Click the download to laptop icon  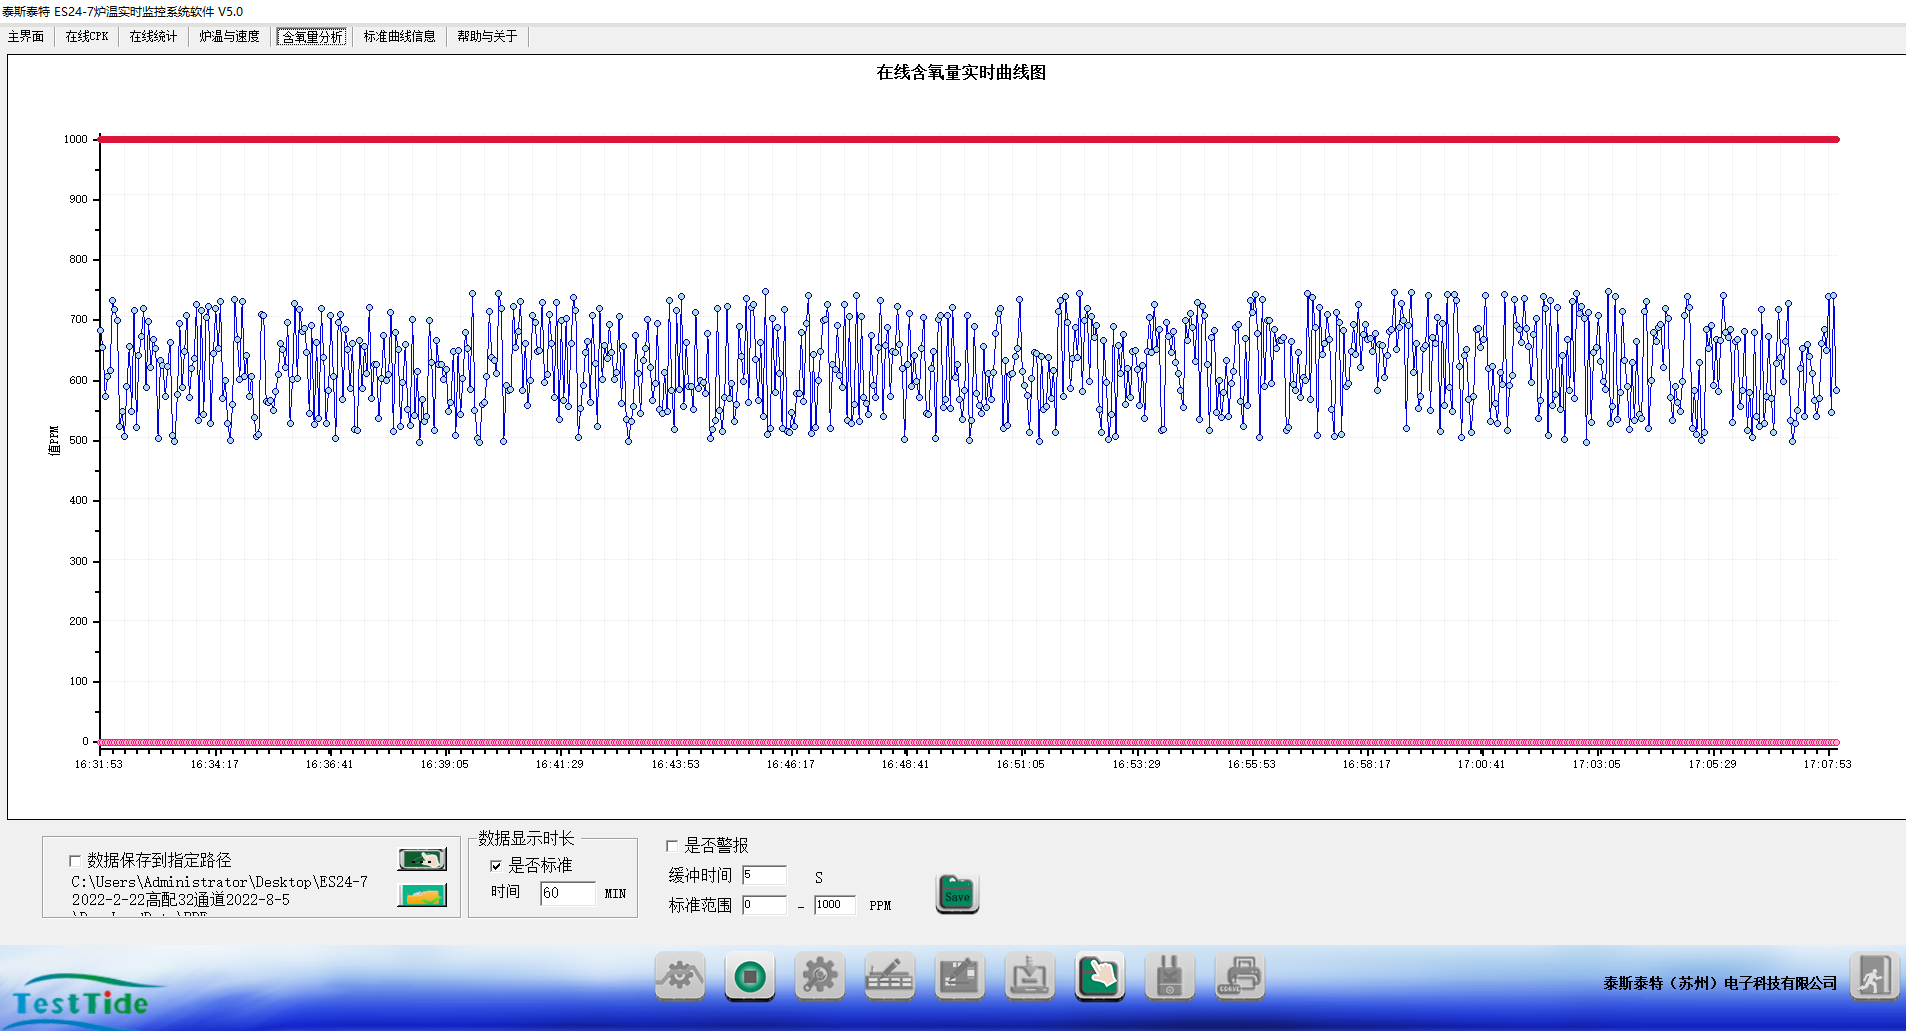[x=1029, y=977]
